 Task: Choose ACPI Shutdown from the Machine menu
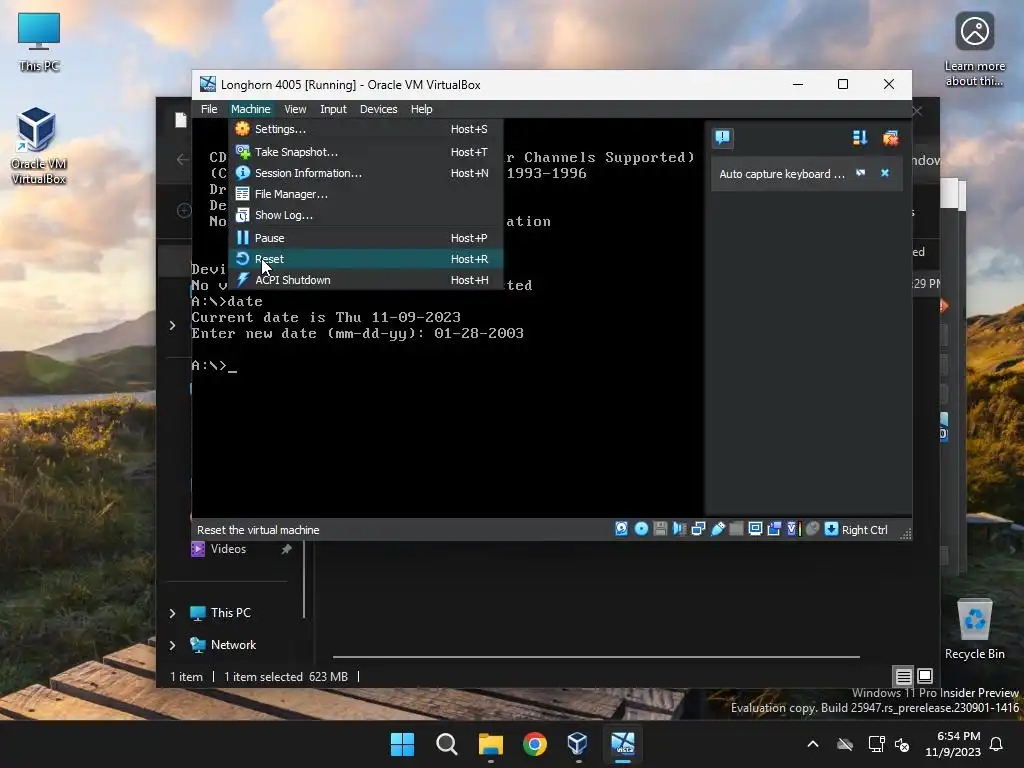pyautogui.click(x=366, y=280)
